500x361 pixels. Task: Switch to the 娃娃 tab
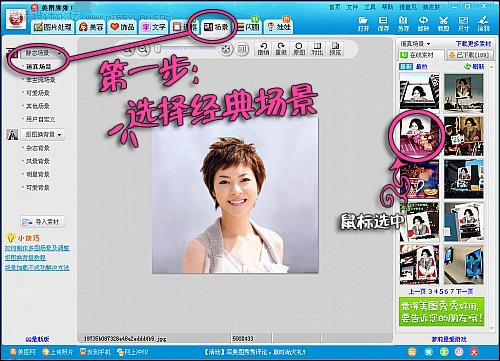coord(279,27)
